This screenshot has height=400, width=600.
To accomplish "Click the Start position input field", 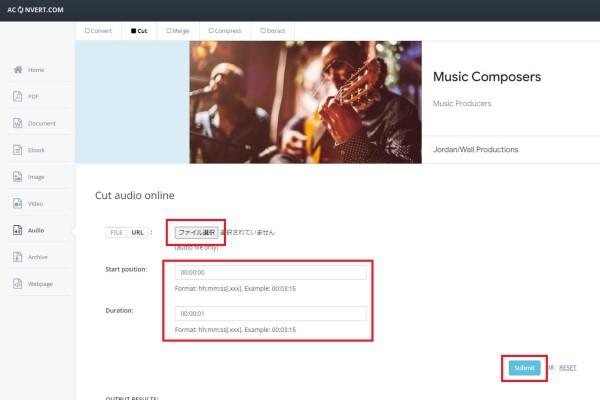I will (x=271, y=273).
